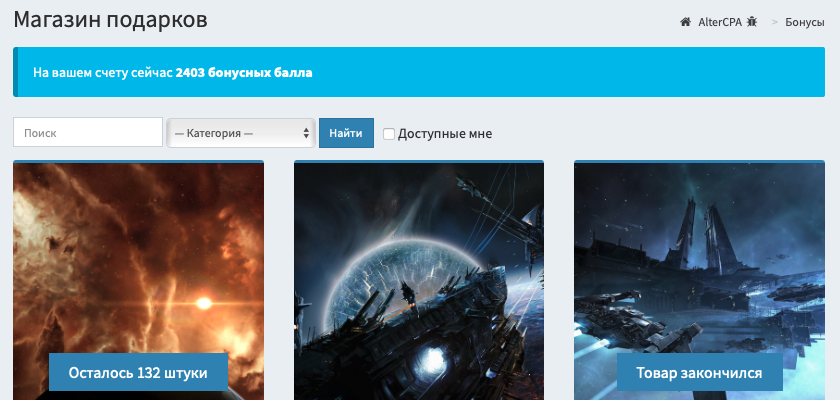Screen dimensions: 840x400
Task: Click the home icon in breadcrumb
Action: [685, 22]
